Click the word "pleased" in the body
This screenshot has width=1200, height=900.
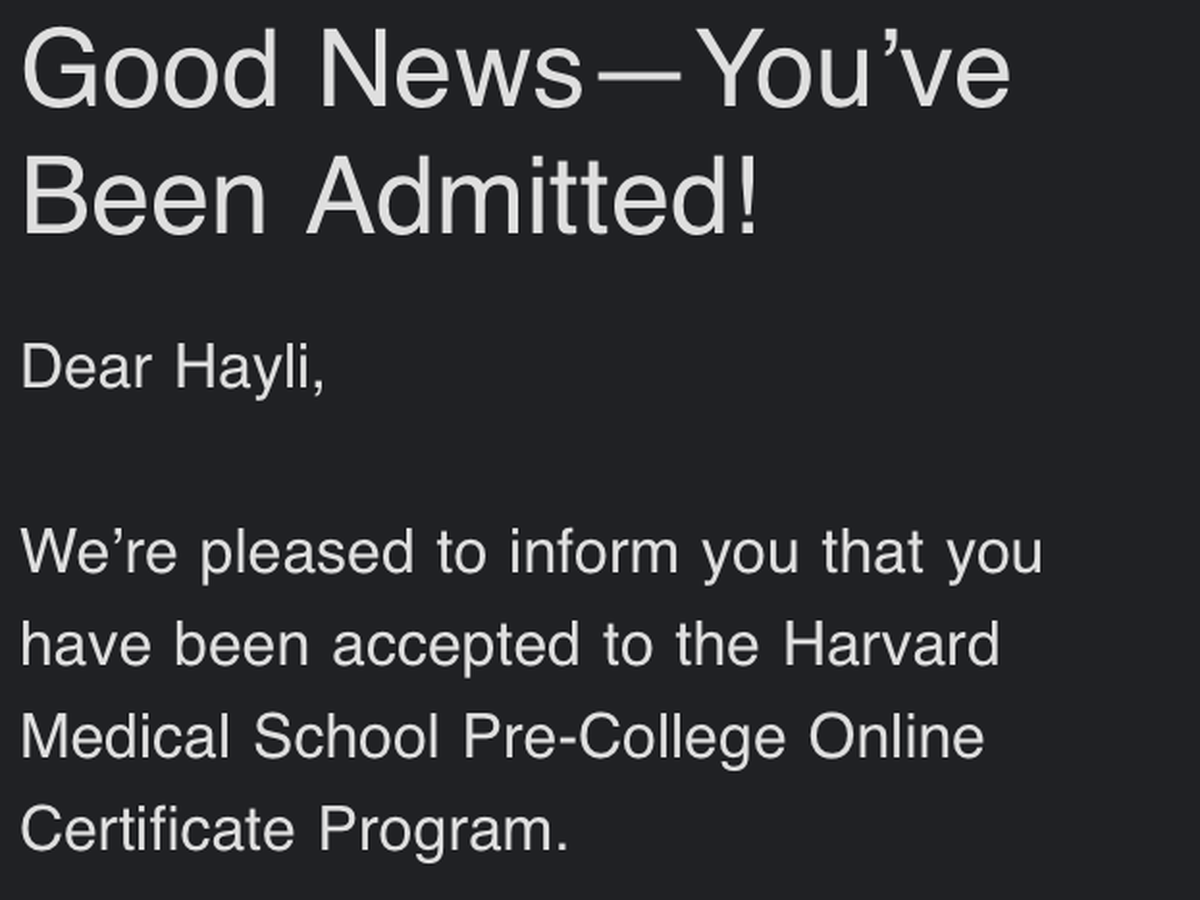click(x=307, y=553)
